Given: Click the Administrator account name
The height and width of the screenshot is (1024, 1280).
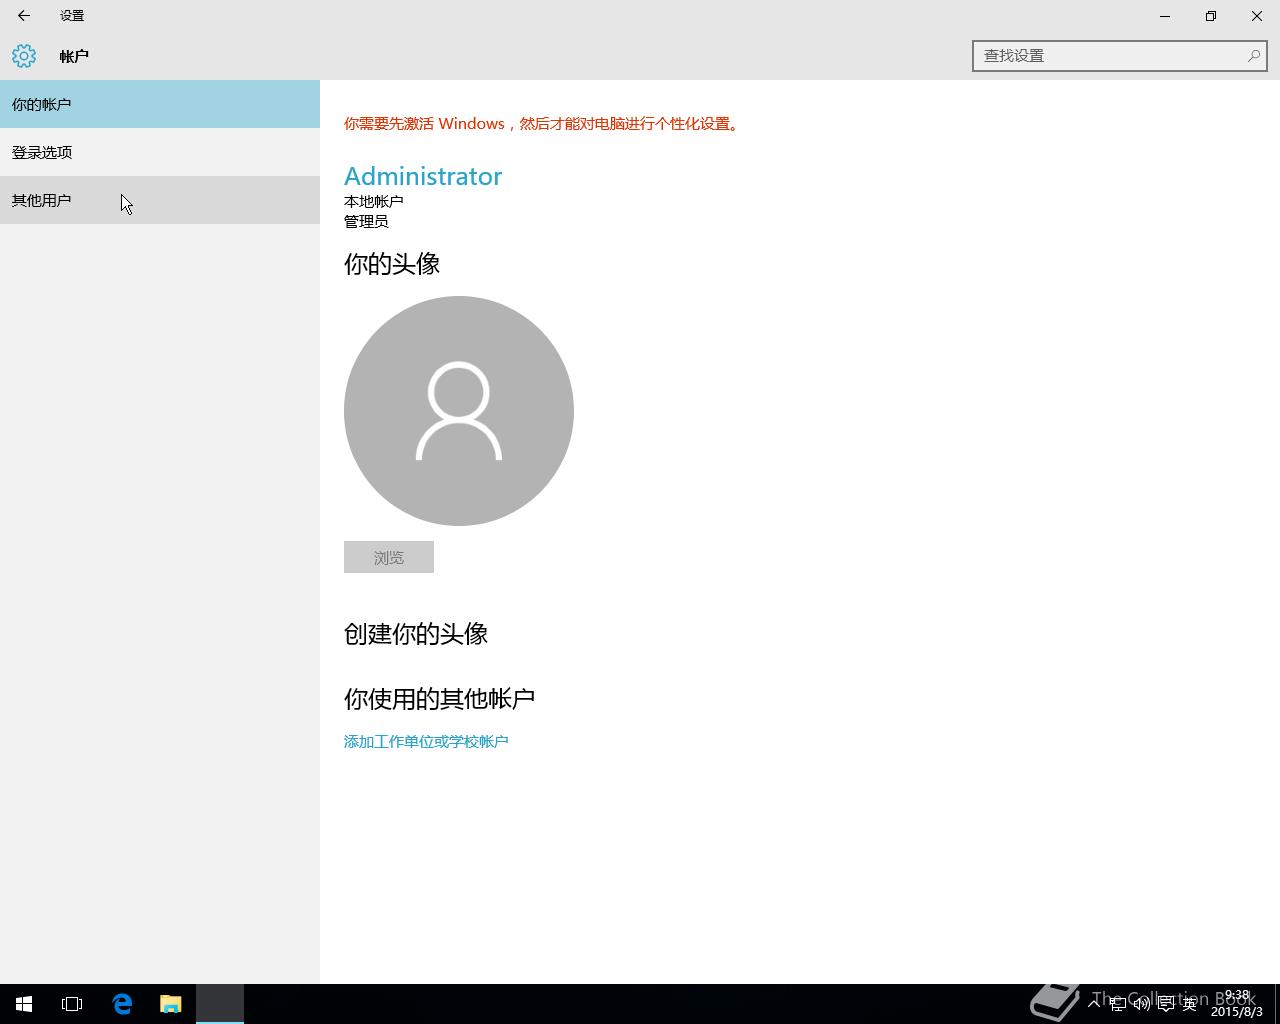Looking at the screenshot, I should pyautogui.click(x=423, y=176).
